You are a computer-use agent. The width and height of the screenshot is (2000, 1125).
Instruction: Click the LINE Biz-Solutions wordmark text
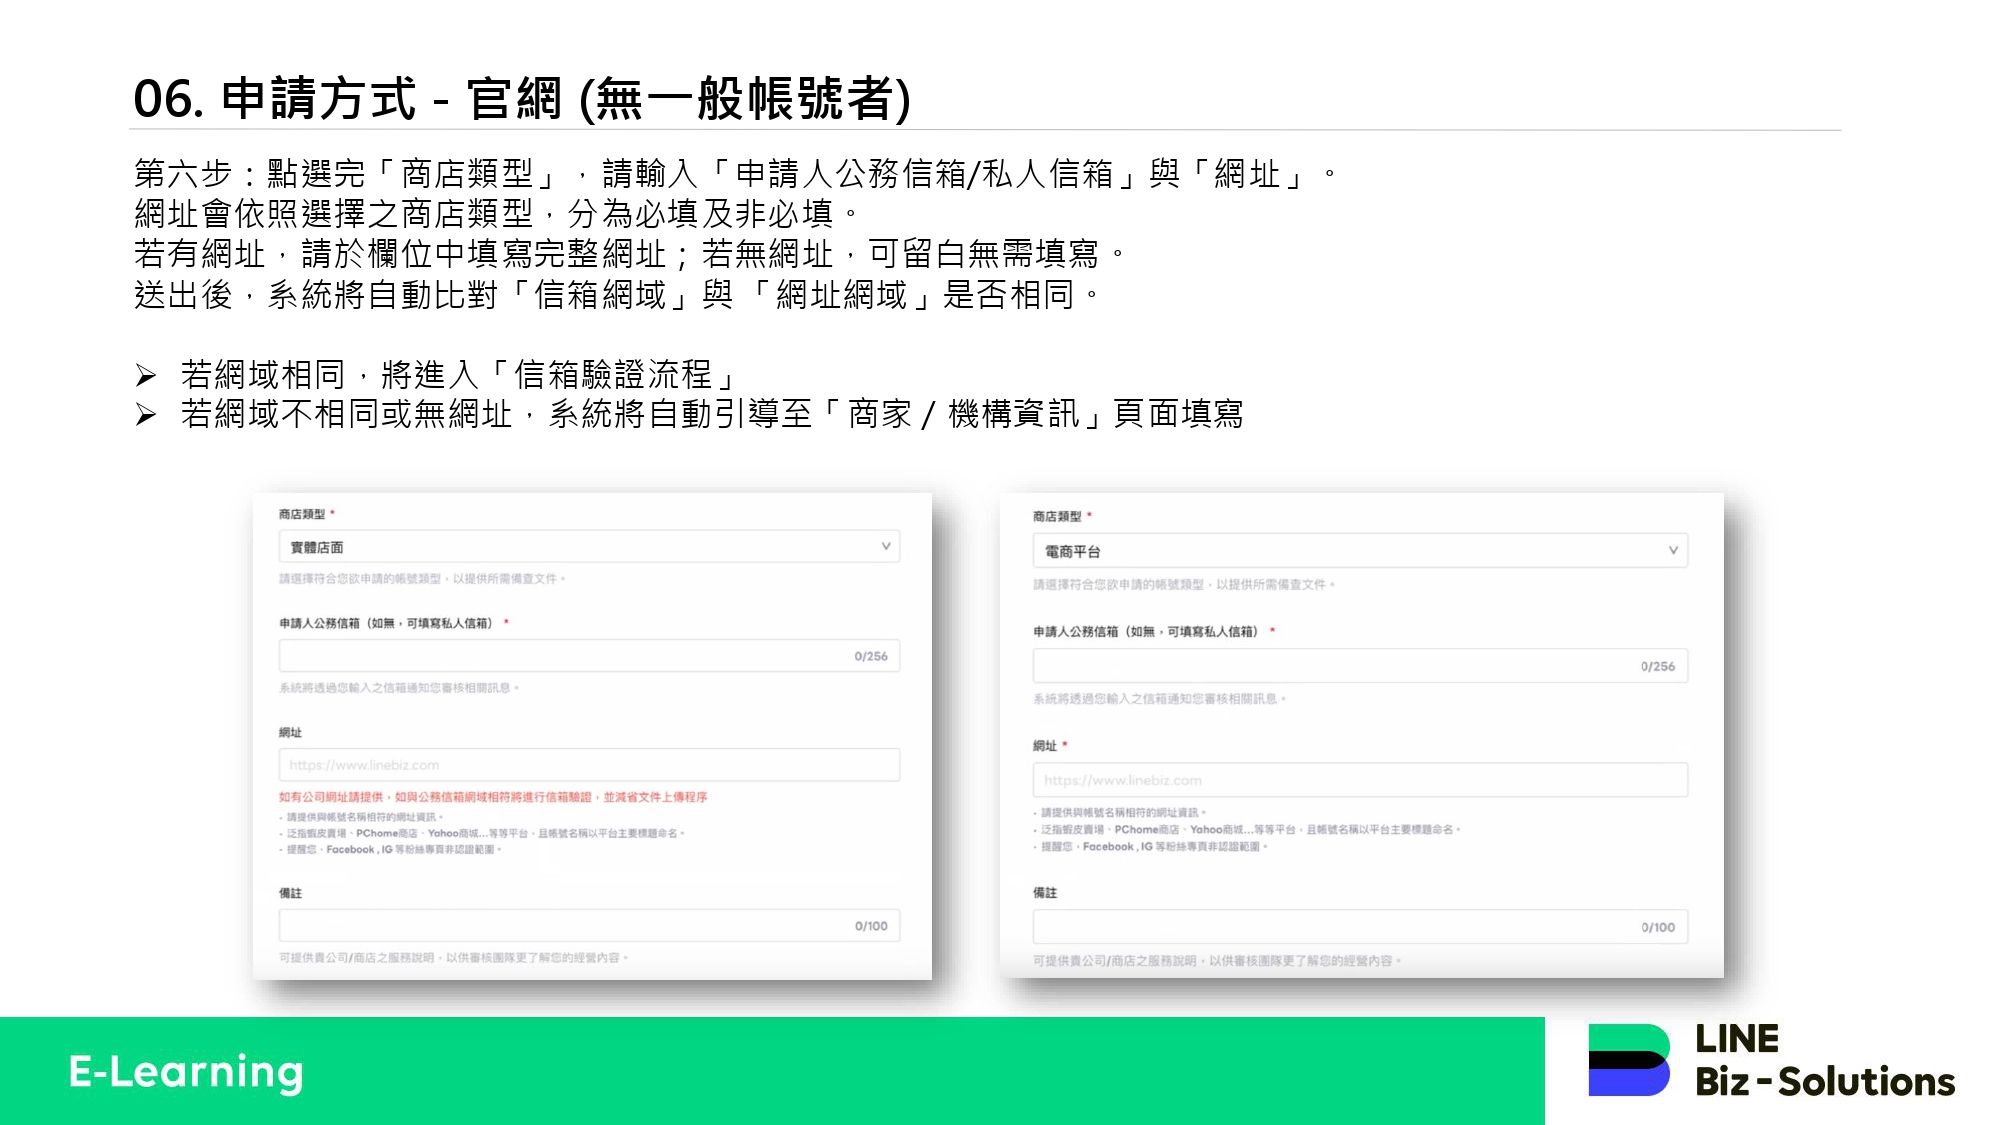click(x=1824, y=1061)
